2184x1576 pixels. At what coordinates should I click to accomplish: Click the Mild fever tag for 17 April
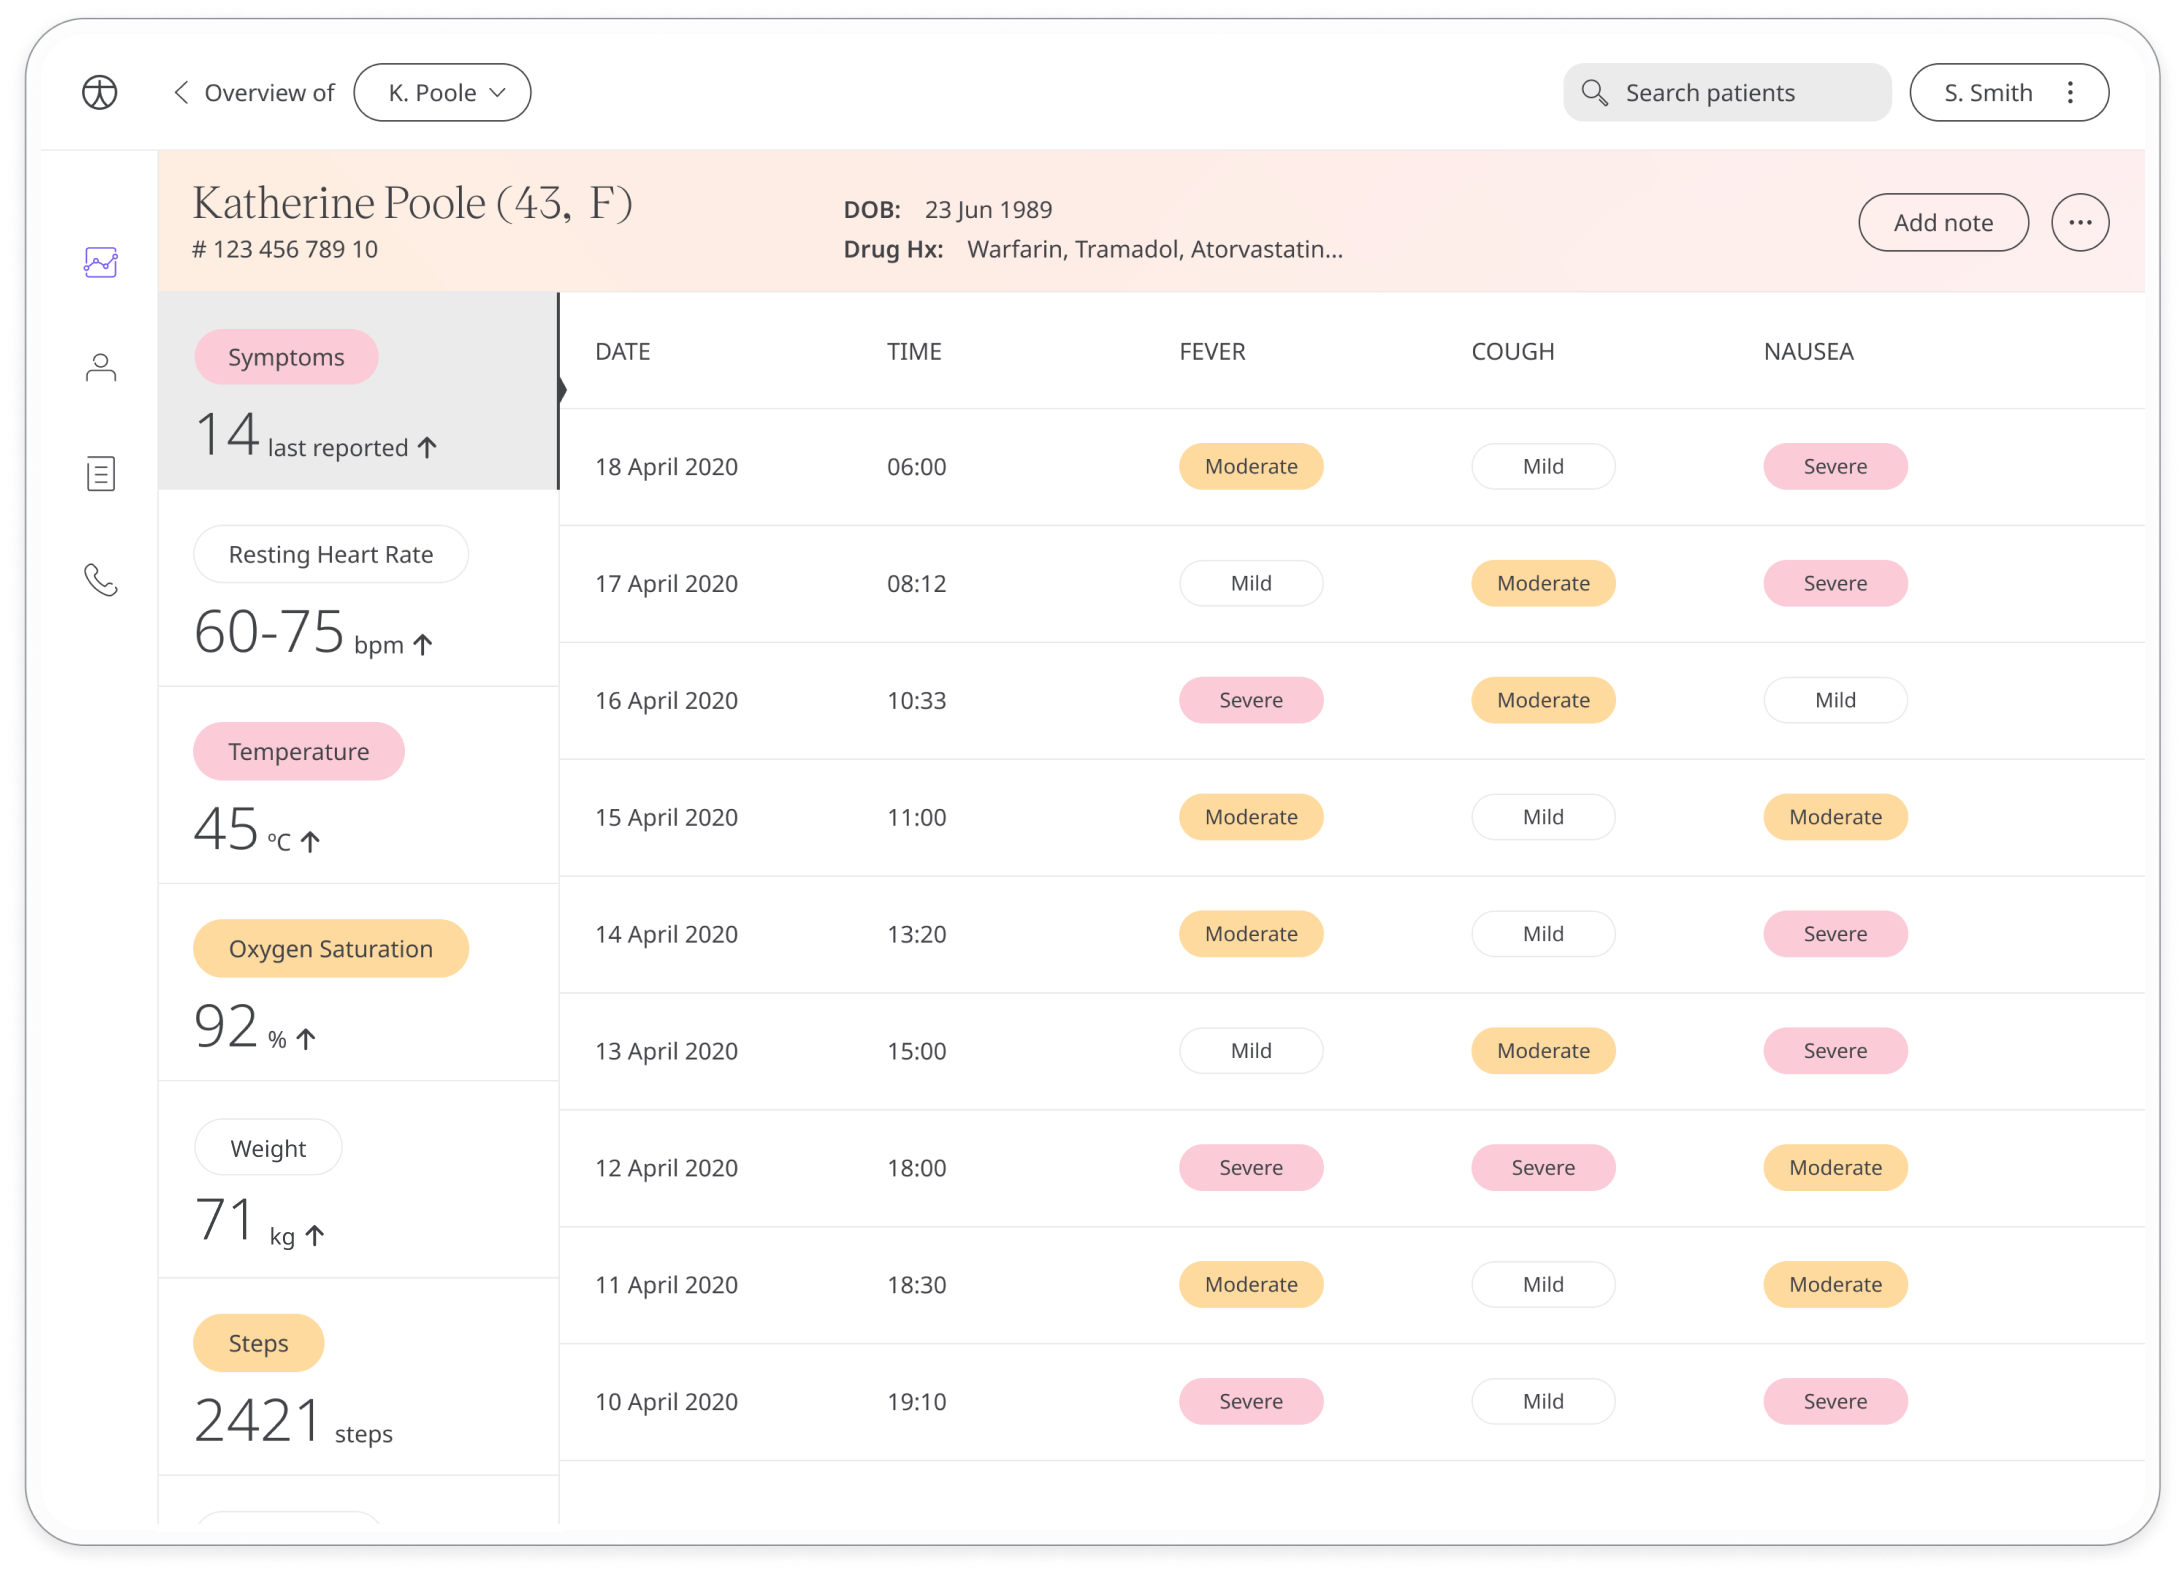pos(1251,583)
